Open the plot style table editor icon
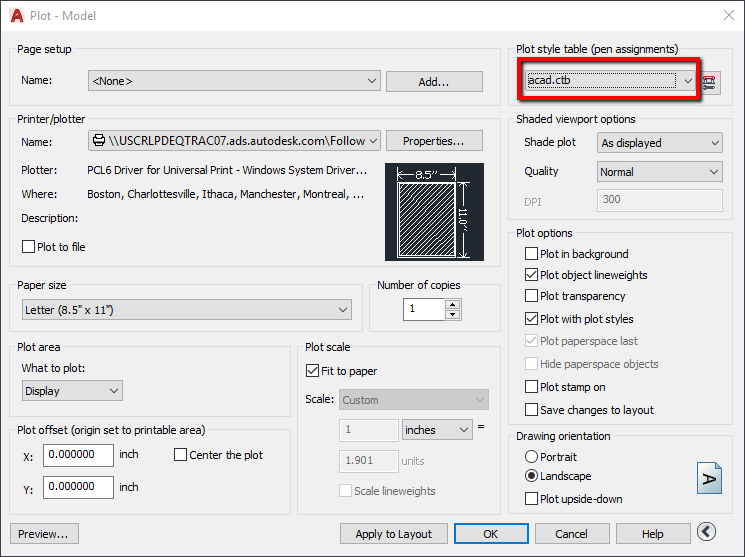This screenshot has width=745, height=557. click(709, 82)
